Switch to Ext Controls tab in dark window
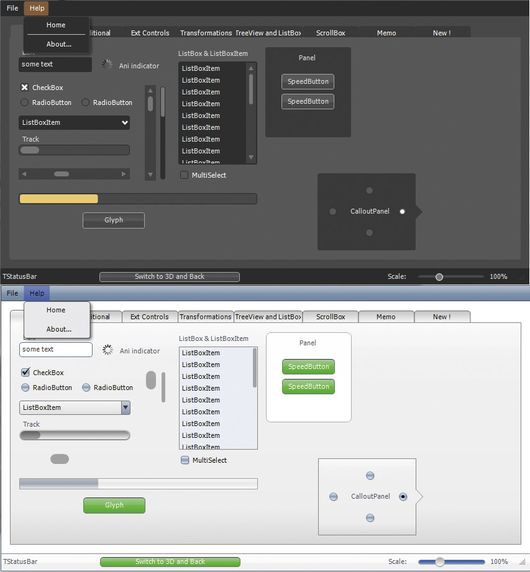530x572 pixels. coord(150,33)
